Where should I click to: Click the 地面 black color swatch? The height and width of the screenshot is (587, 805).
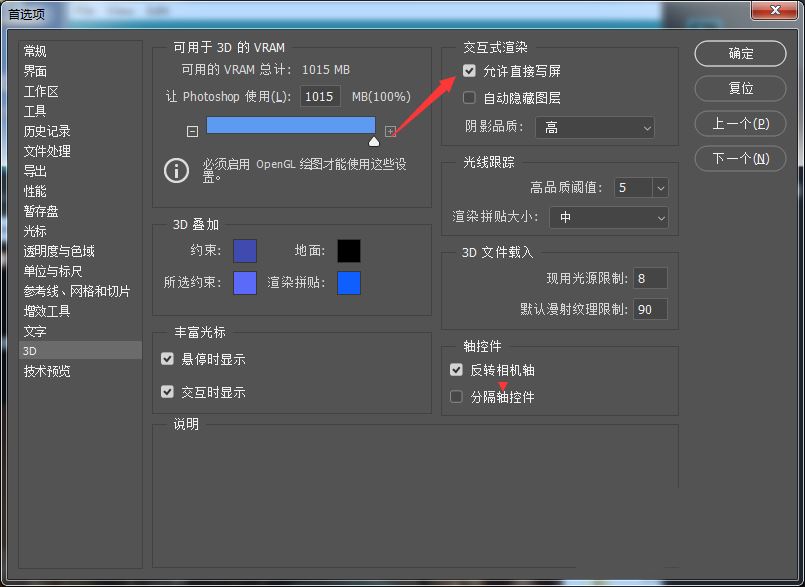coord(349,251)
